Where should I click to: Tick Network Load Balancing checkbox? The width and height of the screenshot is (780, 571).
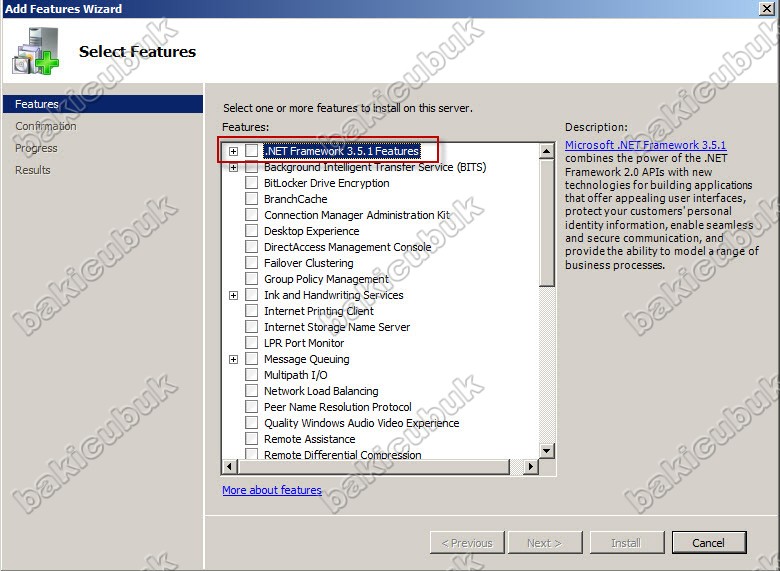tap(252, 390)
